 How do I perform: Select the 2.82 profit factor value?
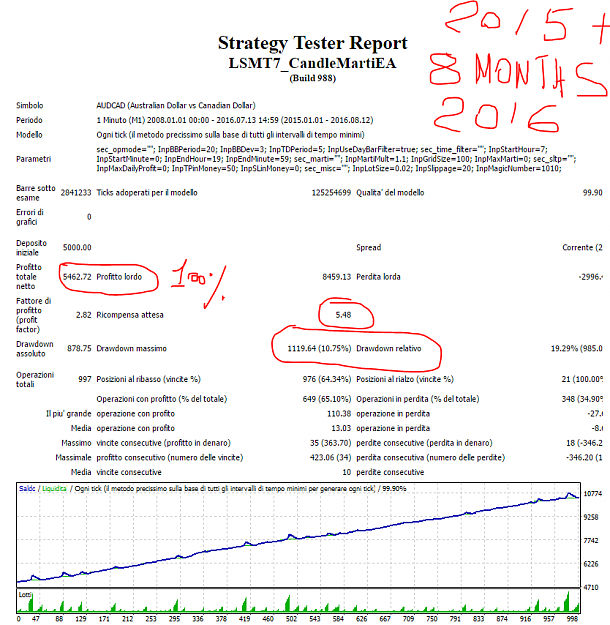(83, 315)
